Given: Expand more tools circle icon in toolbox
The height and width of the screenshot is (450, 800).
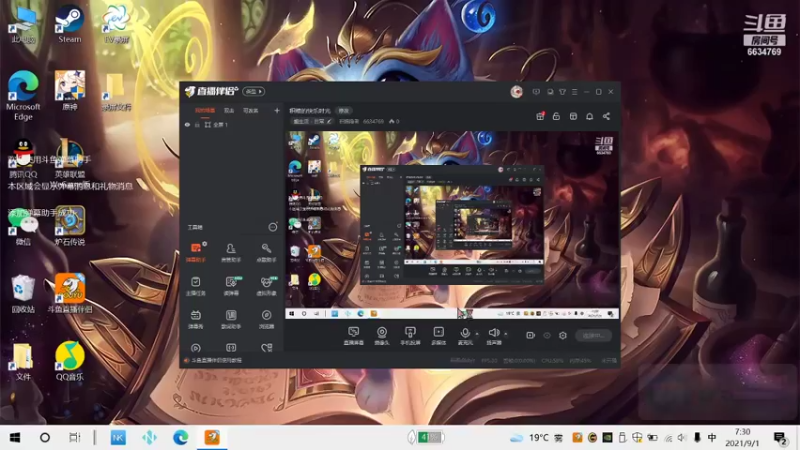Looking at the screenshot, I should coord(273,227).
